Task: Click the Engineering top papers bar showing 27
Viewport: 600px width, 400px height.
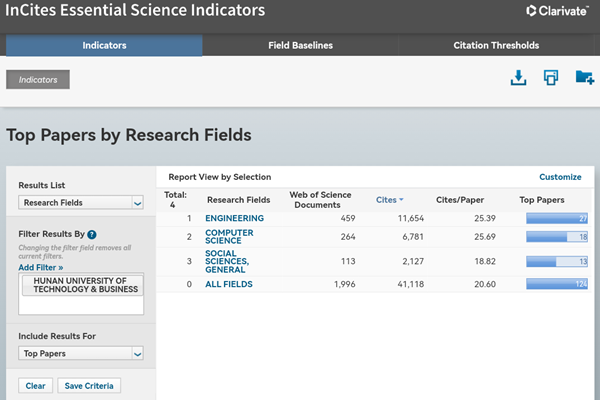Action: point(557,218)
